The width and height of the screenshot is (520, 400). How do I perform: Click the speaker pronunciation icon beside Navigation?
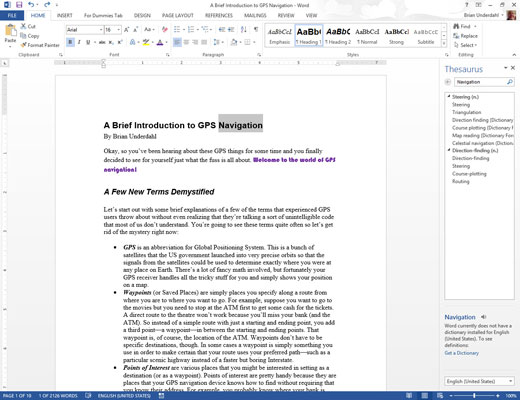click(x=483, y=317)
